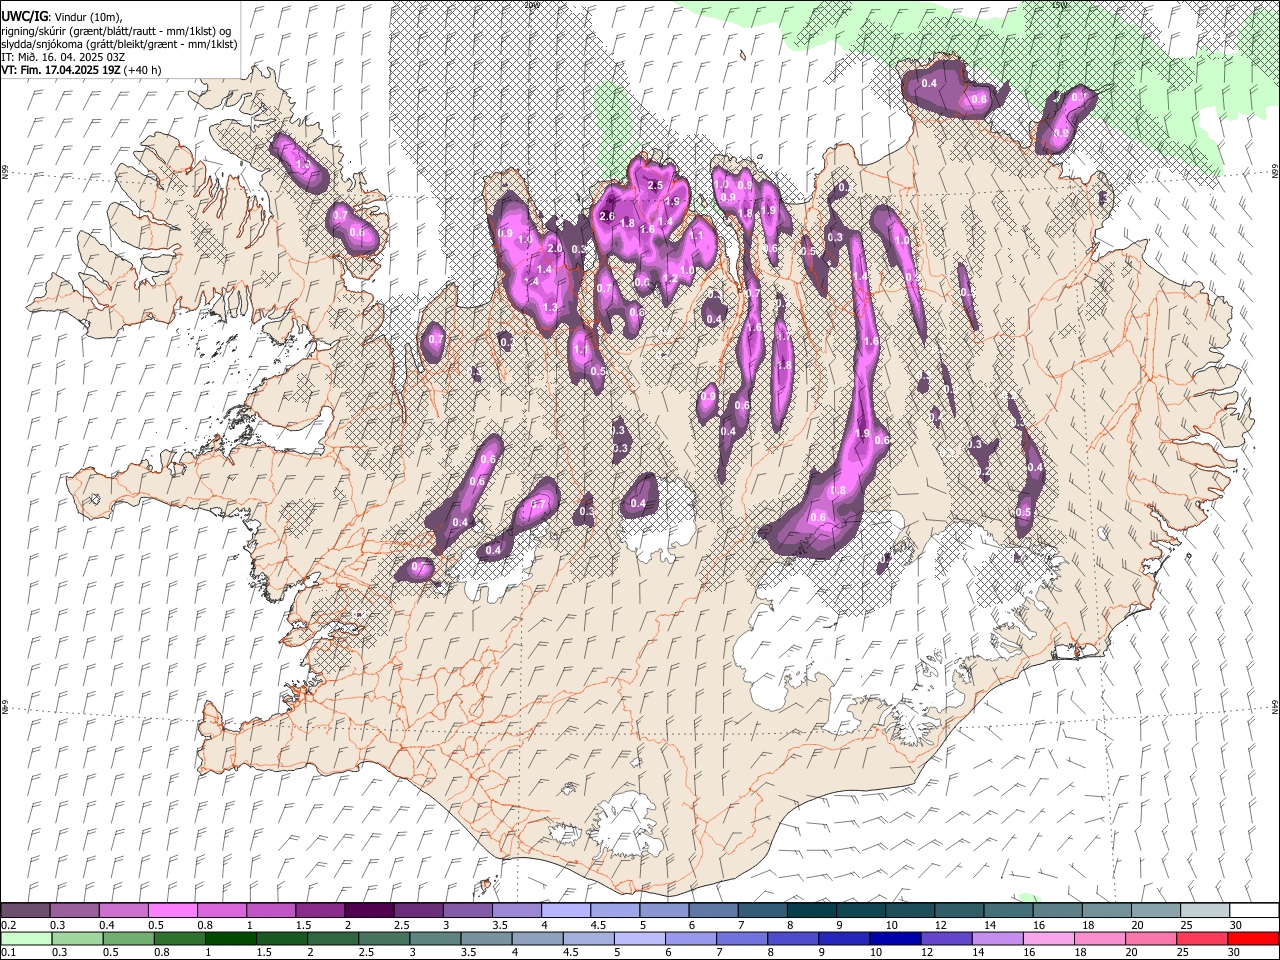Pick the bright pink top-row swatch between 0.5 and 0.8

(x=172, y=910)
